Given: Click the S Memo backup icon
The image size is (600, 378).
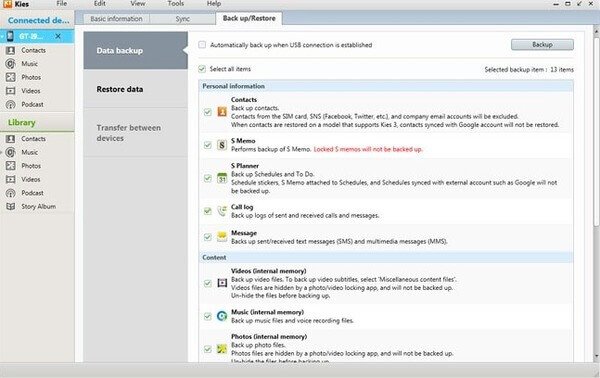Looking at the screenshot, I should 222,145.
